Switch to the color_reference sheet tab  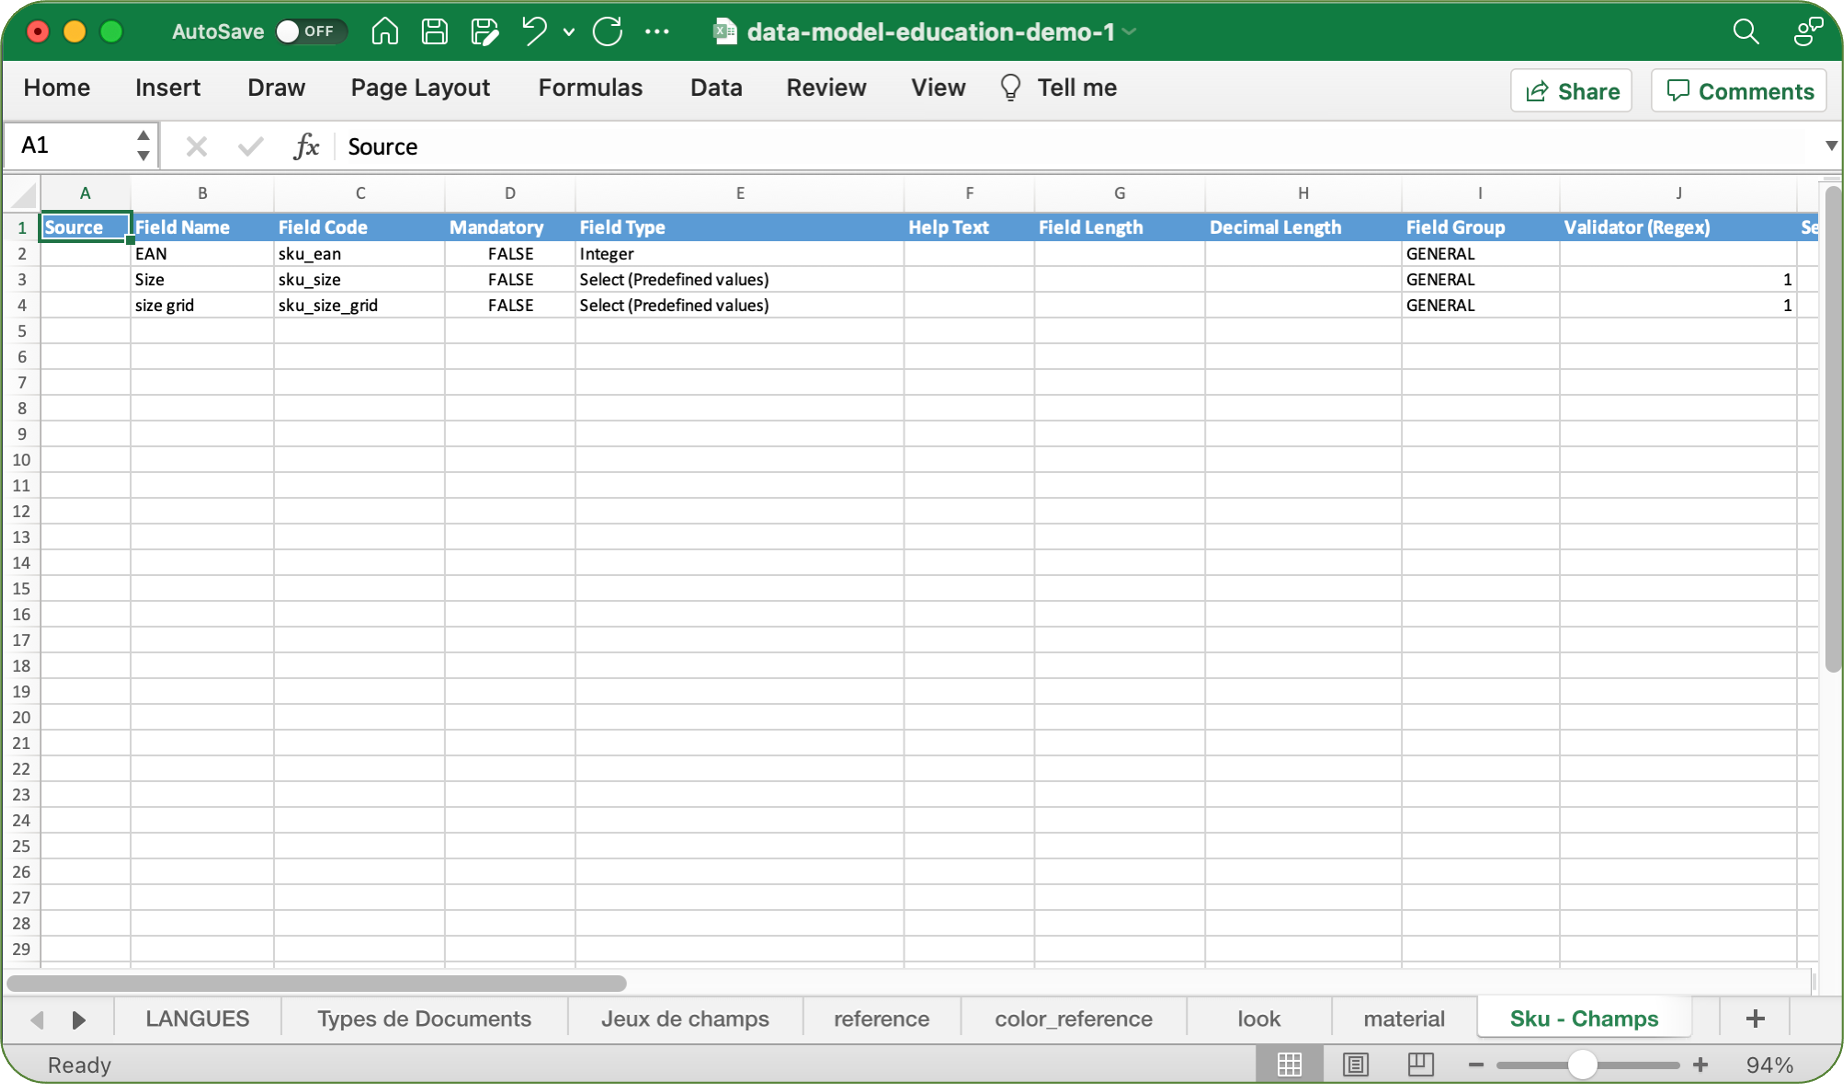click(1073, 1019)
